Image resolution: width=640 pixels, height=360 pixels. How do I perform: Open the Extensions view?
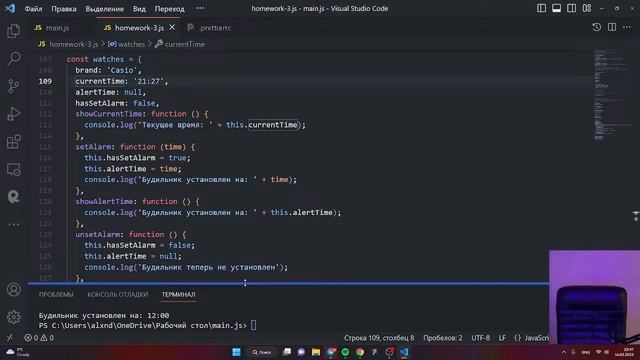coord(13,142)
